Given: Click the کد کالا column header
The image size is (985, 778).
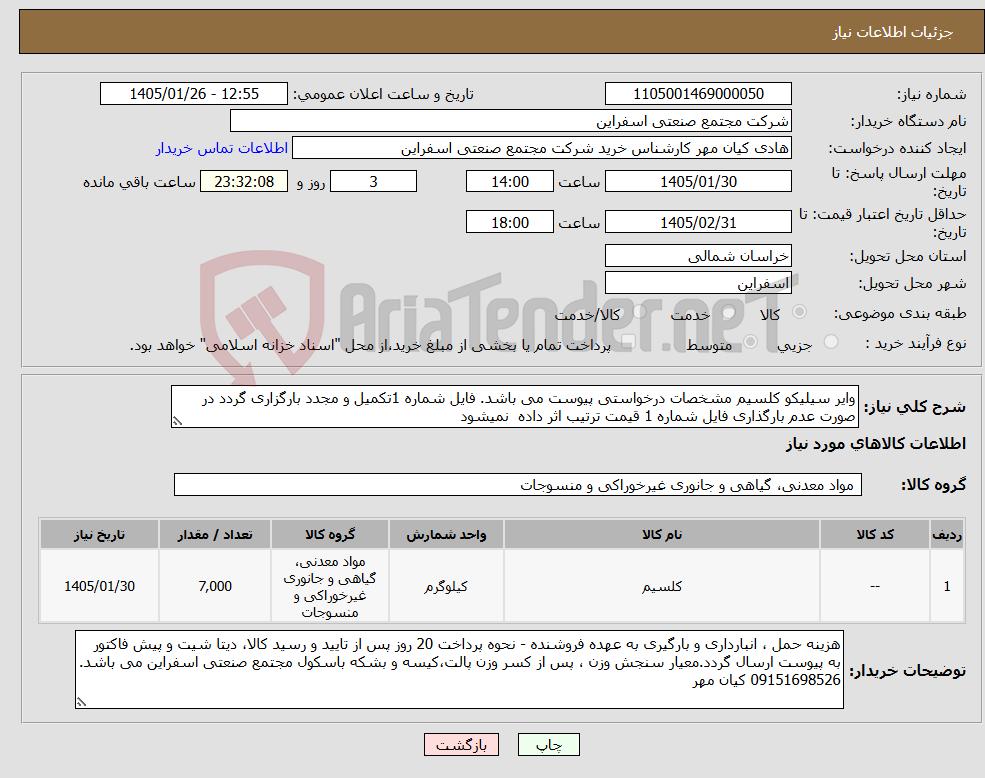Looking at the screenshot, I should [874, 534].
